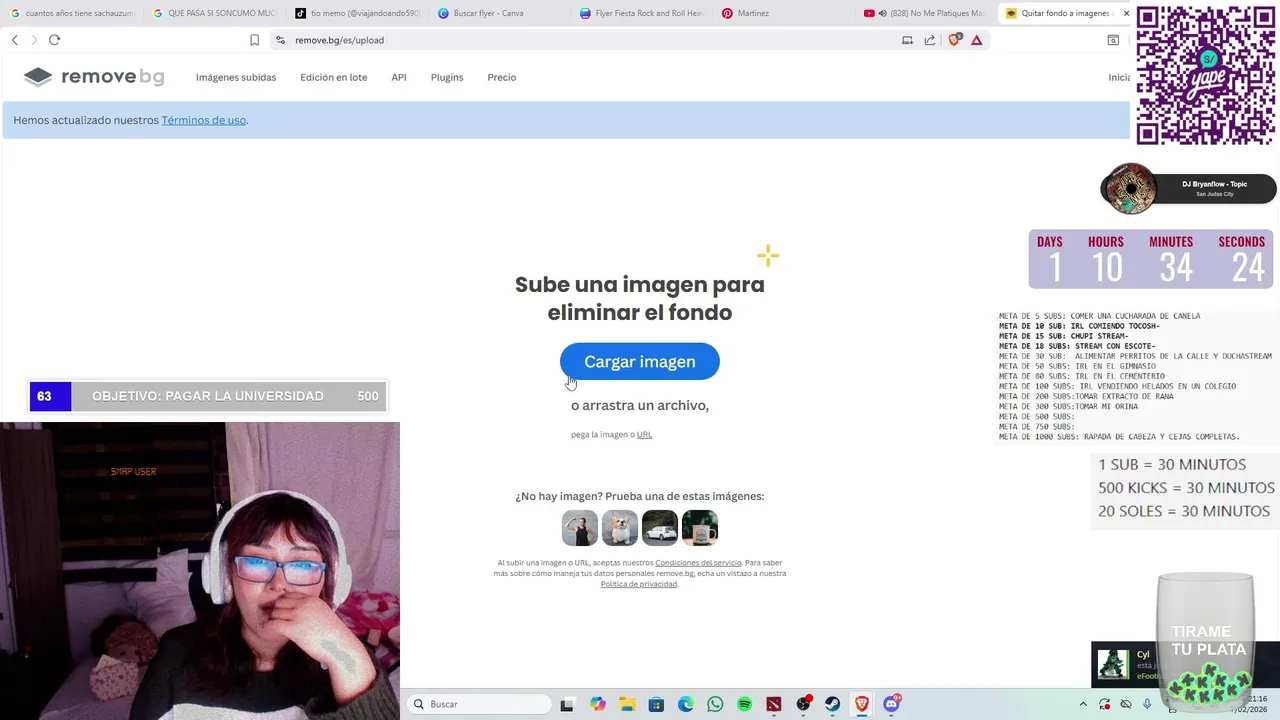Image resolution: width=1280 pixels, height=720 pixels.
Task: Open Discord from the taskbar
Action: click(x=891, y=705)
